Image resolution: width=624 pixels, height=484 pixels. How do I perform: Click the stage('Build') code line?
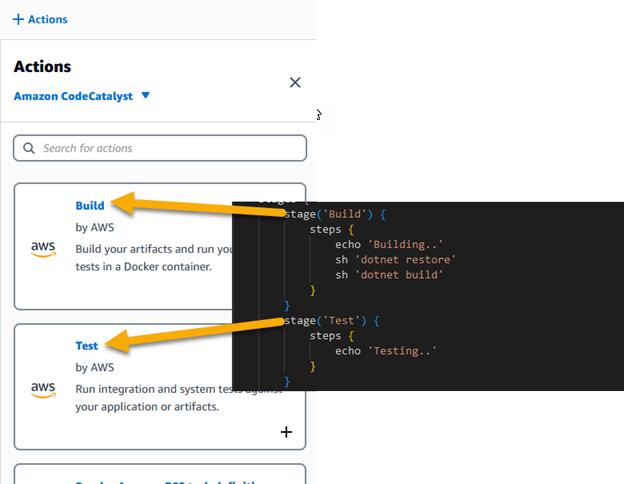point(335,214)
